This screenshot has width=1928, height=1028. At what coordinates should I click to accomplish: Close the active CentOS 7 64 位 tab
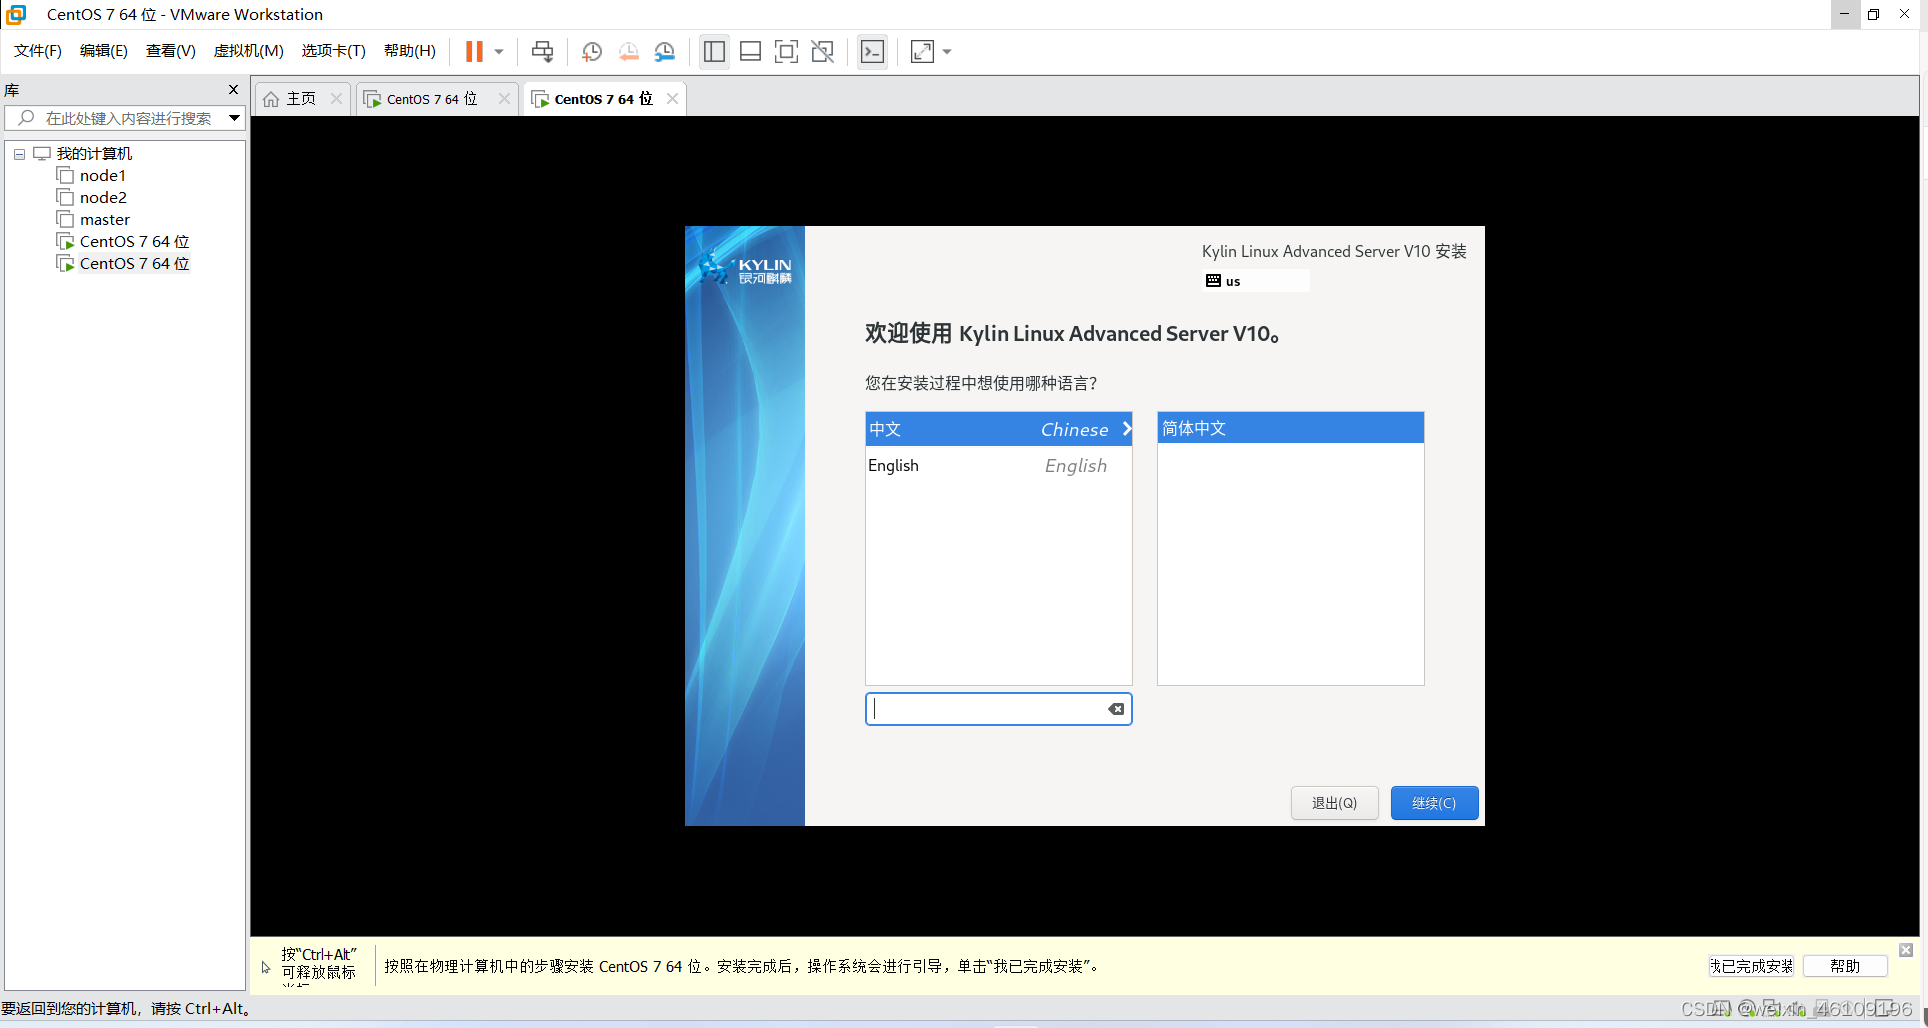[672, 99]
